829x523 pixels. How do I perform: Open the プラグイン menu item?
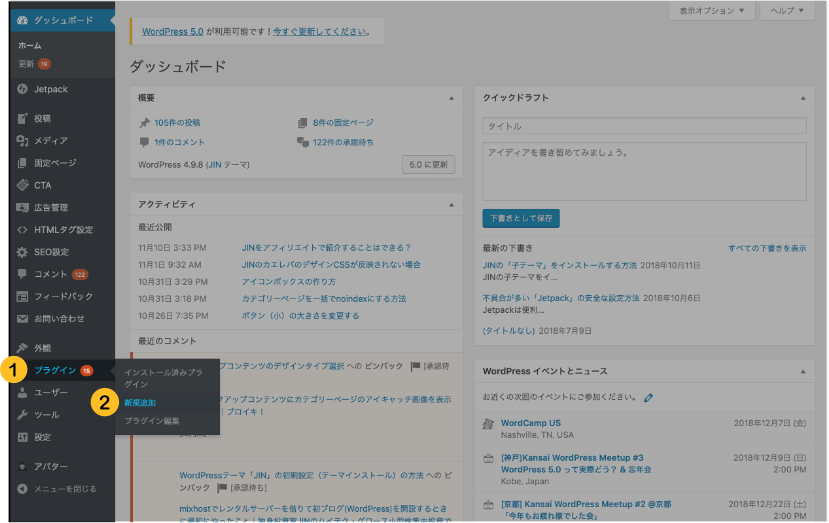[x=55, y=370]
